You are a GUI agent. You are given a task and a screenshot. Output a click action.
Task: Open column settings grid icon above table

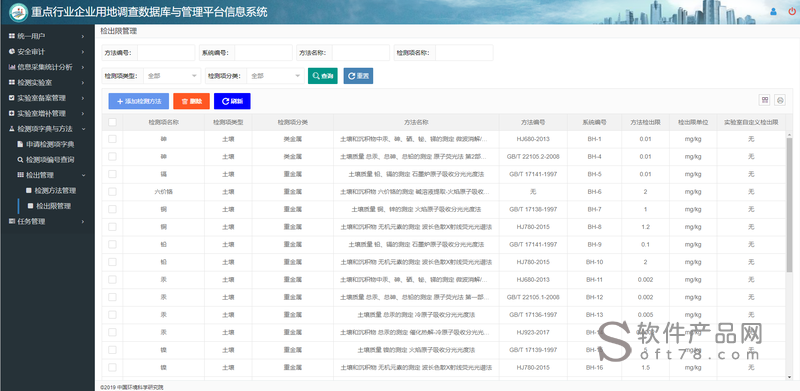pos(765,100)
